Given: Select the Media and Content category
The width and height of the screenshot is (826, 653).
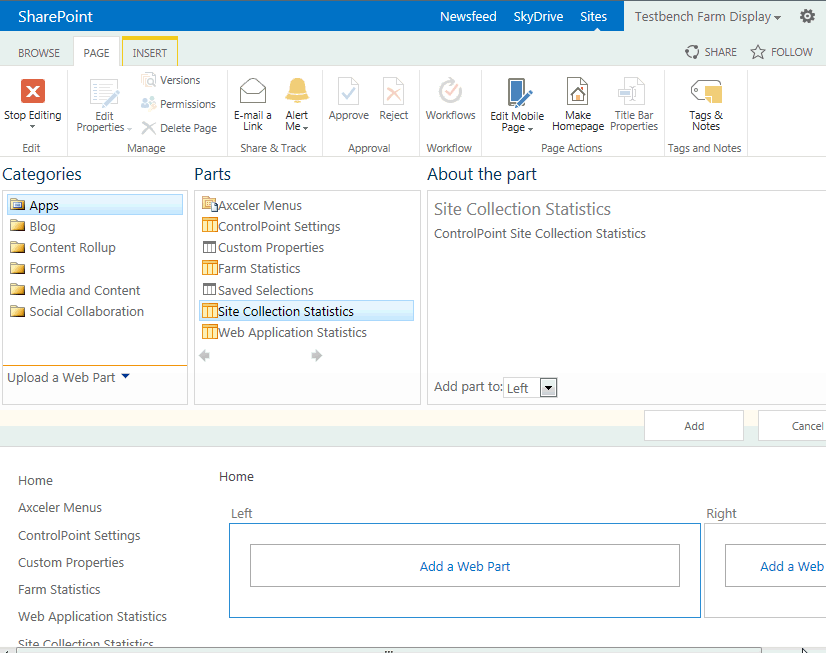Looking at the screenshot, I should 85,290.
